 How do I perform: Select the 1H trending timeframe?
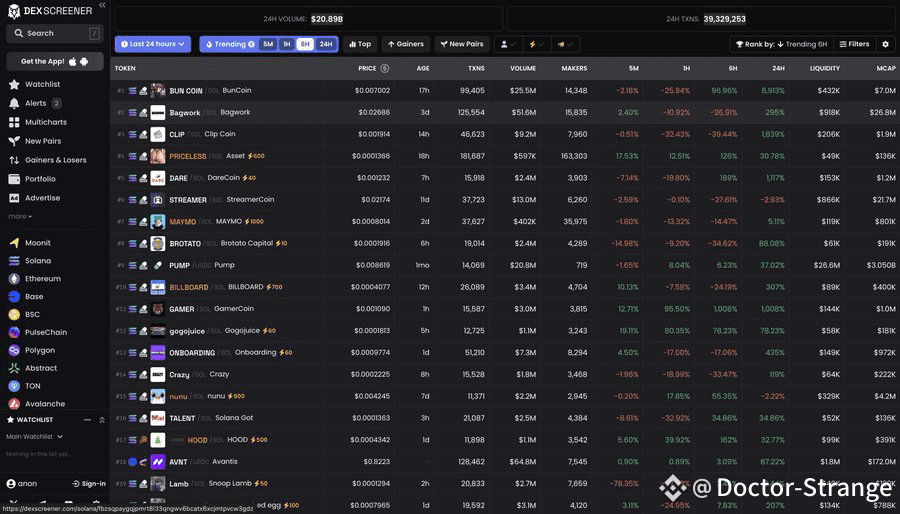click(286, 44)
